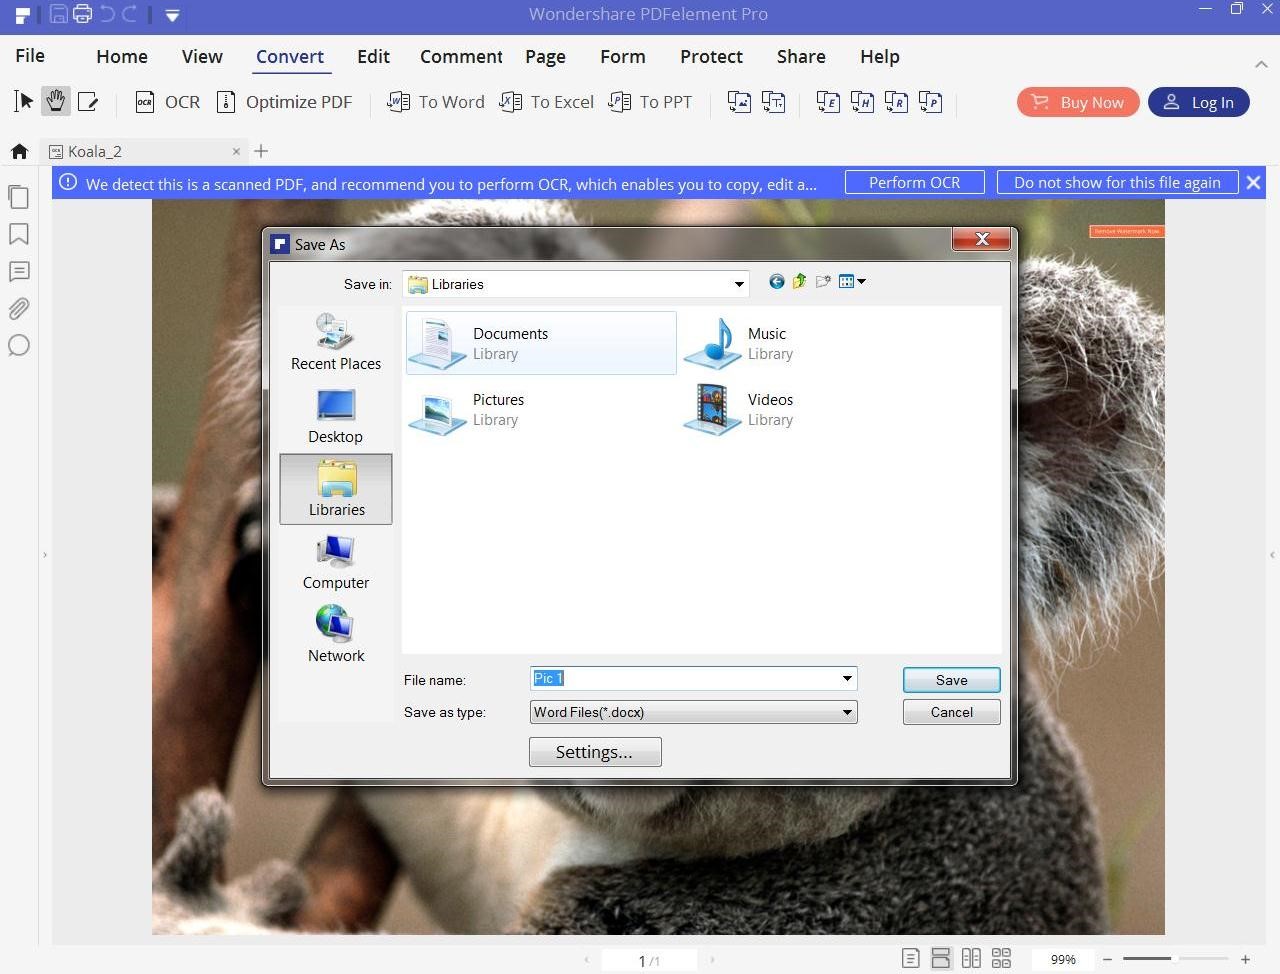The height and width of the screenshot is (974, 1280).
Task: Open the Search side panel
Action: (18, 345)
